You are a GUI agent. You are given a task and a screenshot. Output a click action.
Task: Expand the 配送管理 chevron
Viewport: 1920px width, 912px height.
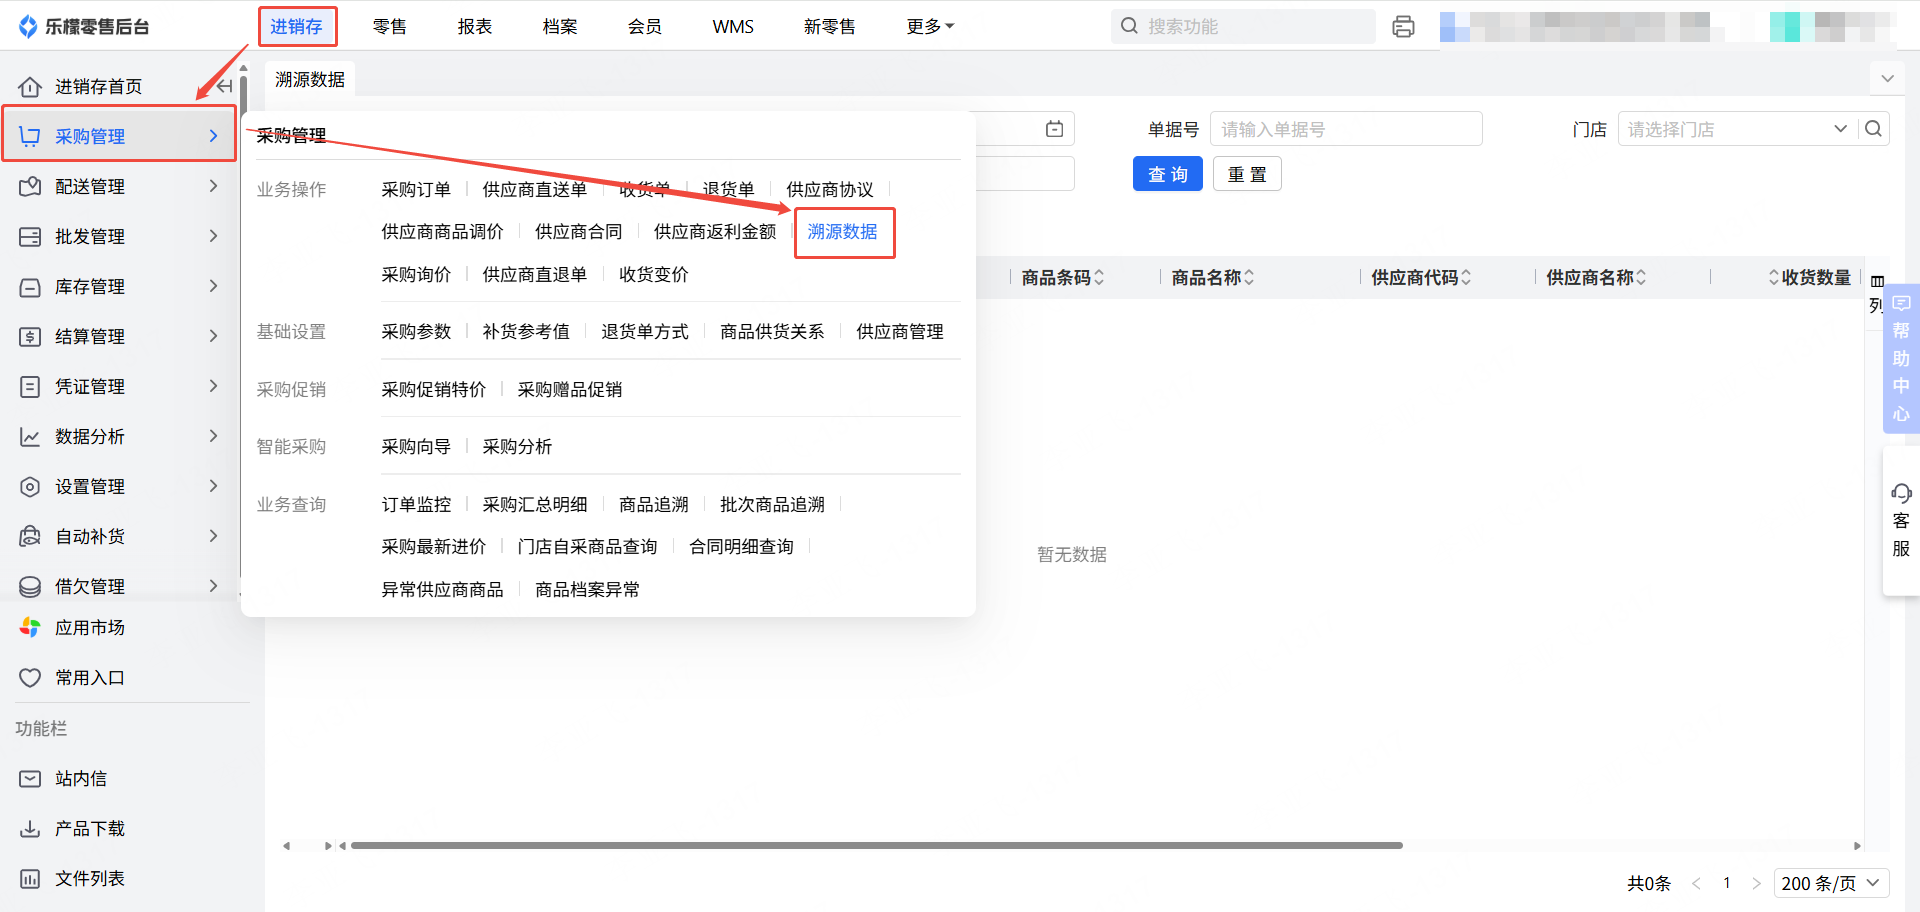[213, 186]
